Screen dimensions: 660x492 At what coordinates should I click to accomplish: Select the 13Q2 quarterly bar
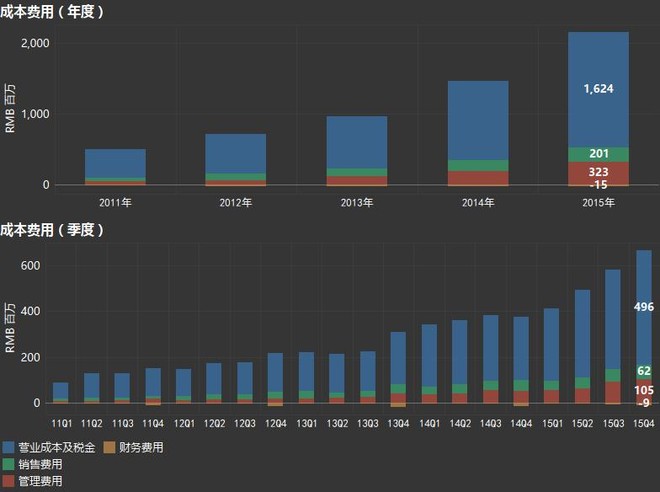(337, 378)
